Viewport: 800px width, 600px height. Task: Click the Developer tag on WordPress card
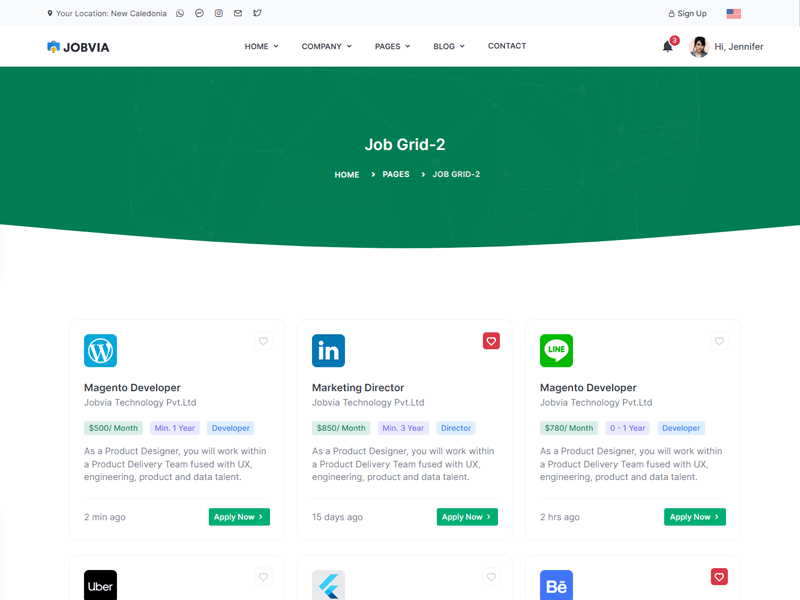231,428
